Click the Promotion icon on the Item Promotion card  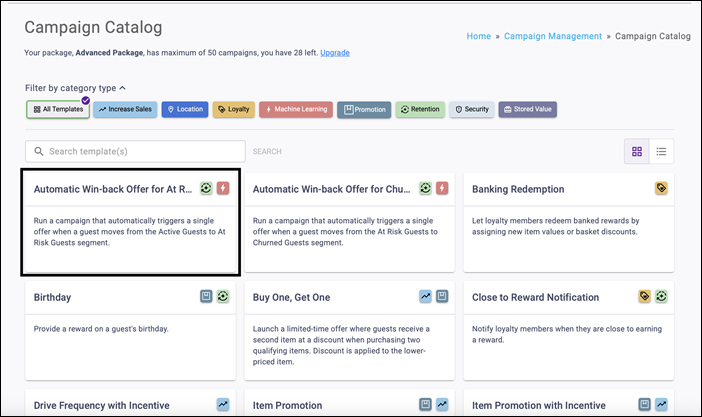pos(425,405)
